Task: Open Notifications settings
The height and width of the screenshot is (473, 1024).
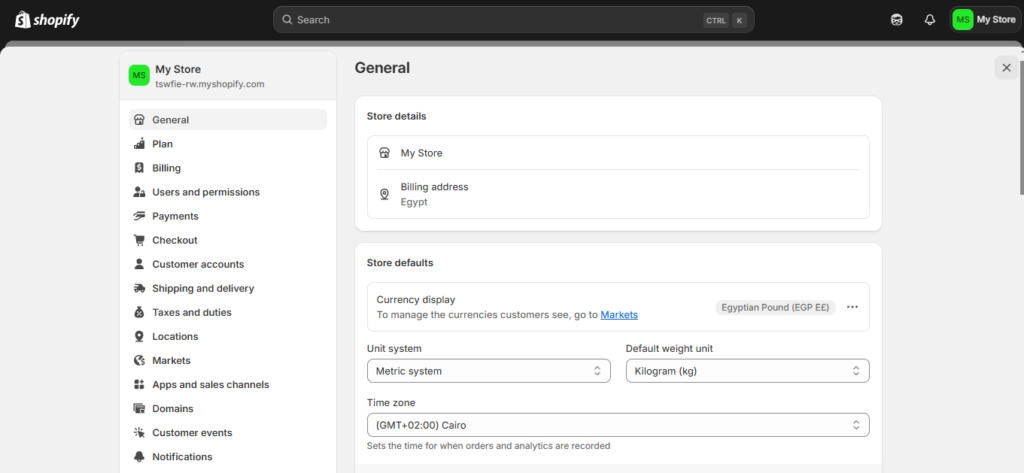Action: pyautogui.click(x=228, y=457)
